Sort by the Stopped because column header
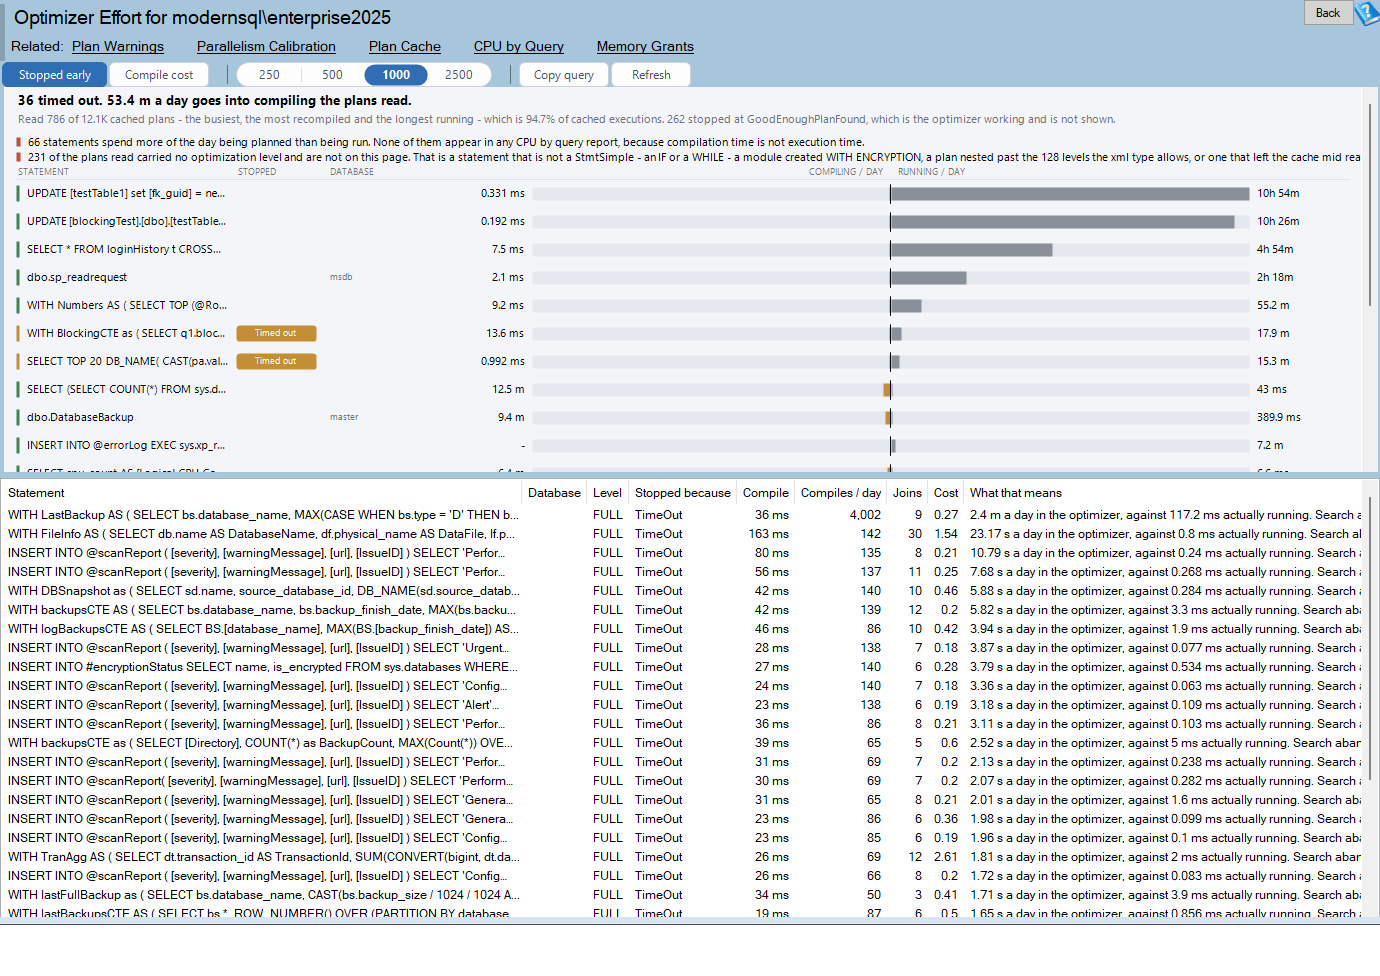 click(x=683, y=493)
